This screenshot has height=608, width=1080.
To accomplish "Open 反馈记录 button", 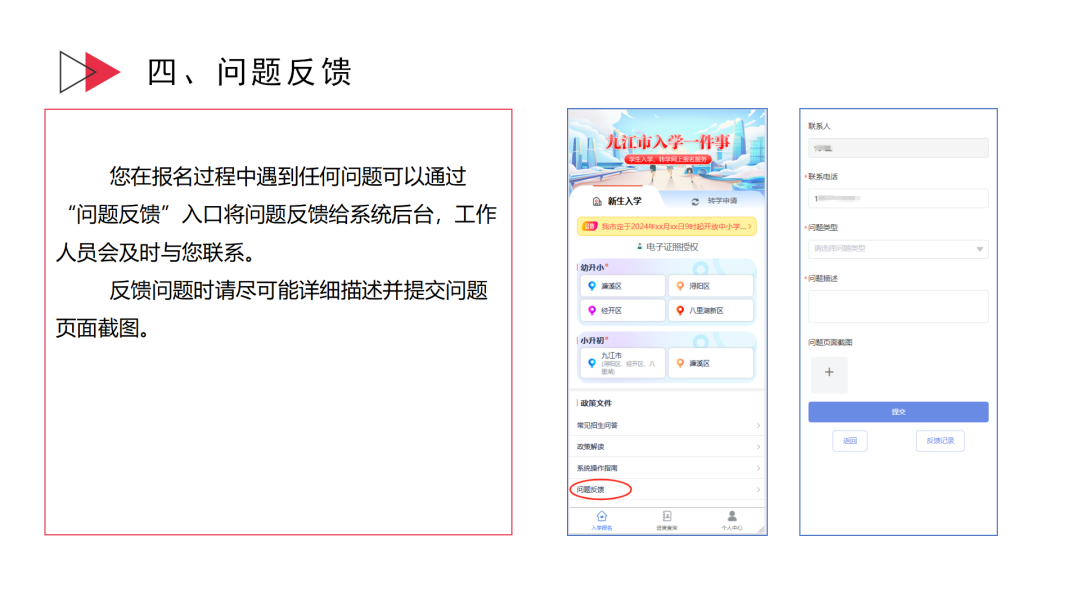I will (939, 441).
